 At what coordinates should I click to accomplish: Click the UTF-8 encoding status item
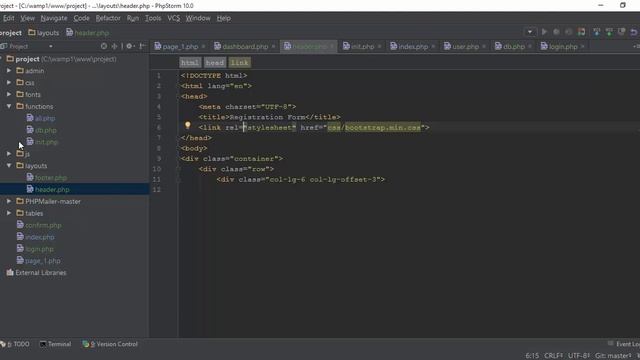point(579,356)
